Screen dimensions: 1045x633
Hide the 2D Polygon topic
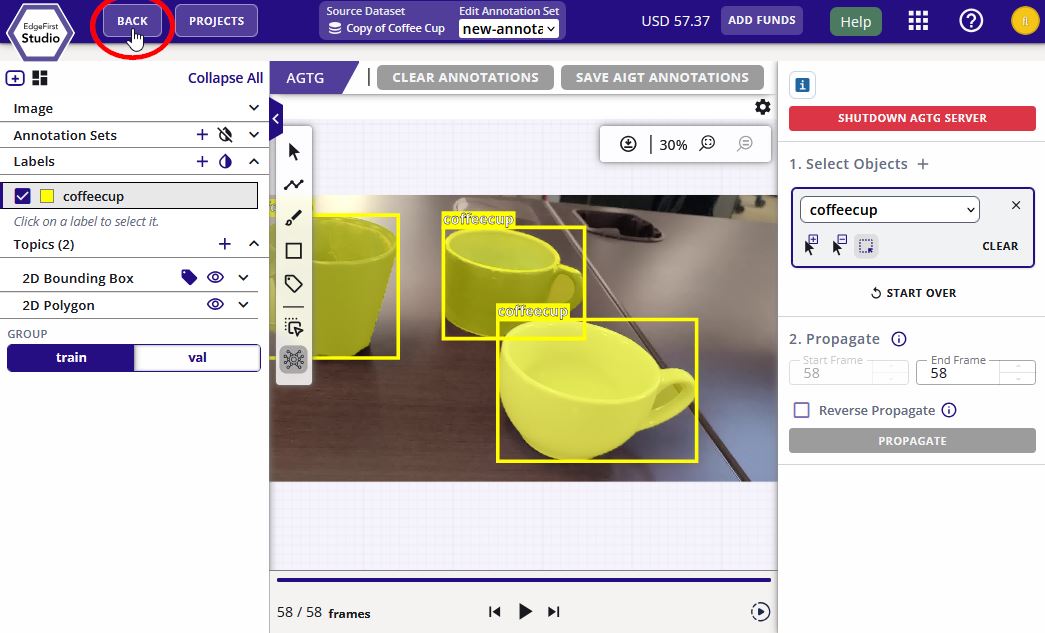[215, 305]
